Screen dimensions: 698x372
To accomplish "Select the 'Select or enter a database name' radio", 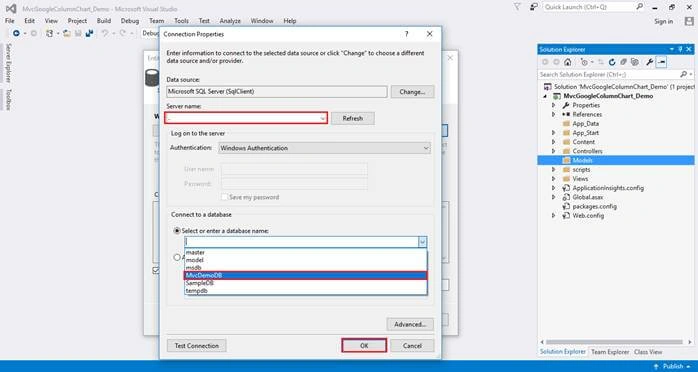I will pyautogui.click(x=177, y=231).
